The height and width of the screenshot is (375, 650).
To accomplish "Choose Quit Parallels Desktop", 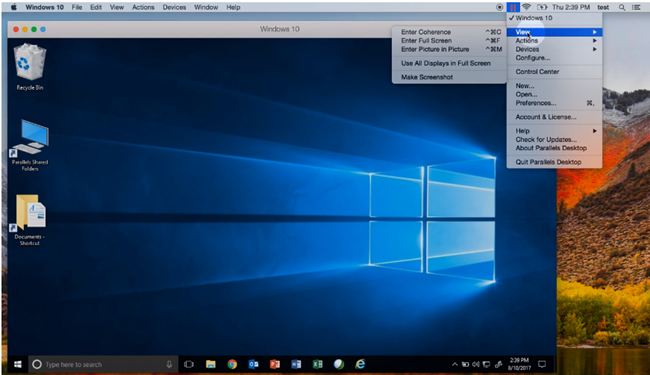I will (554, 162).
